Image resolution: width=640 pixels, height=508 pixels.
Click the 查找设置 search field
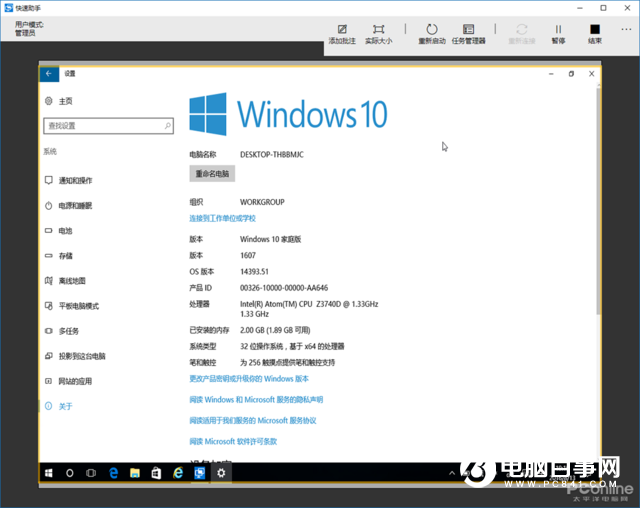(108, 126)
